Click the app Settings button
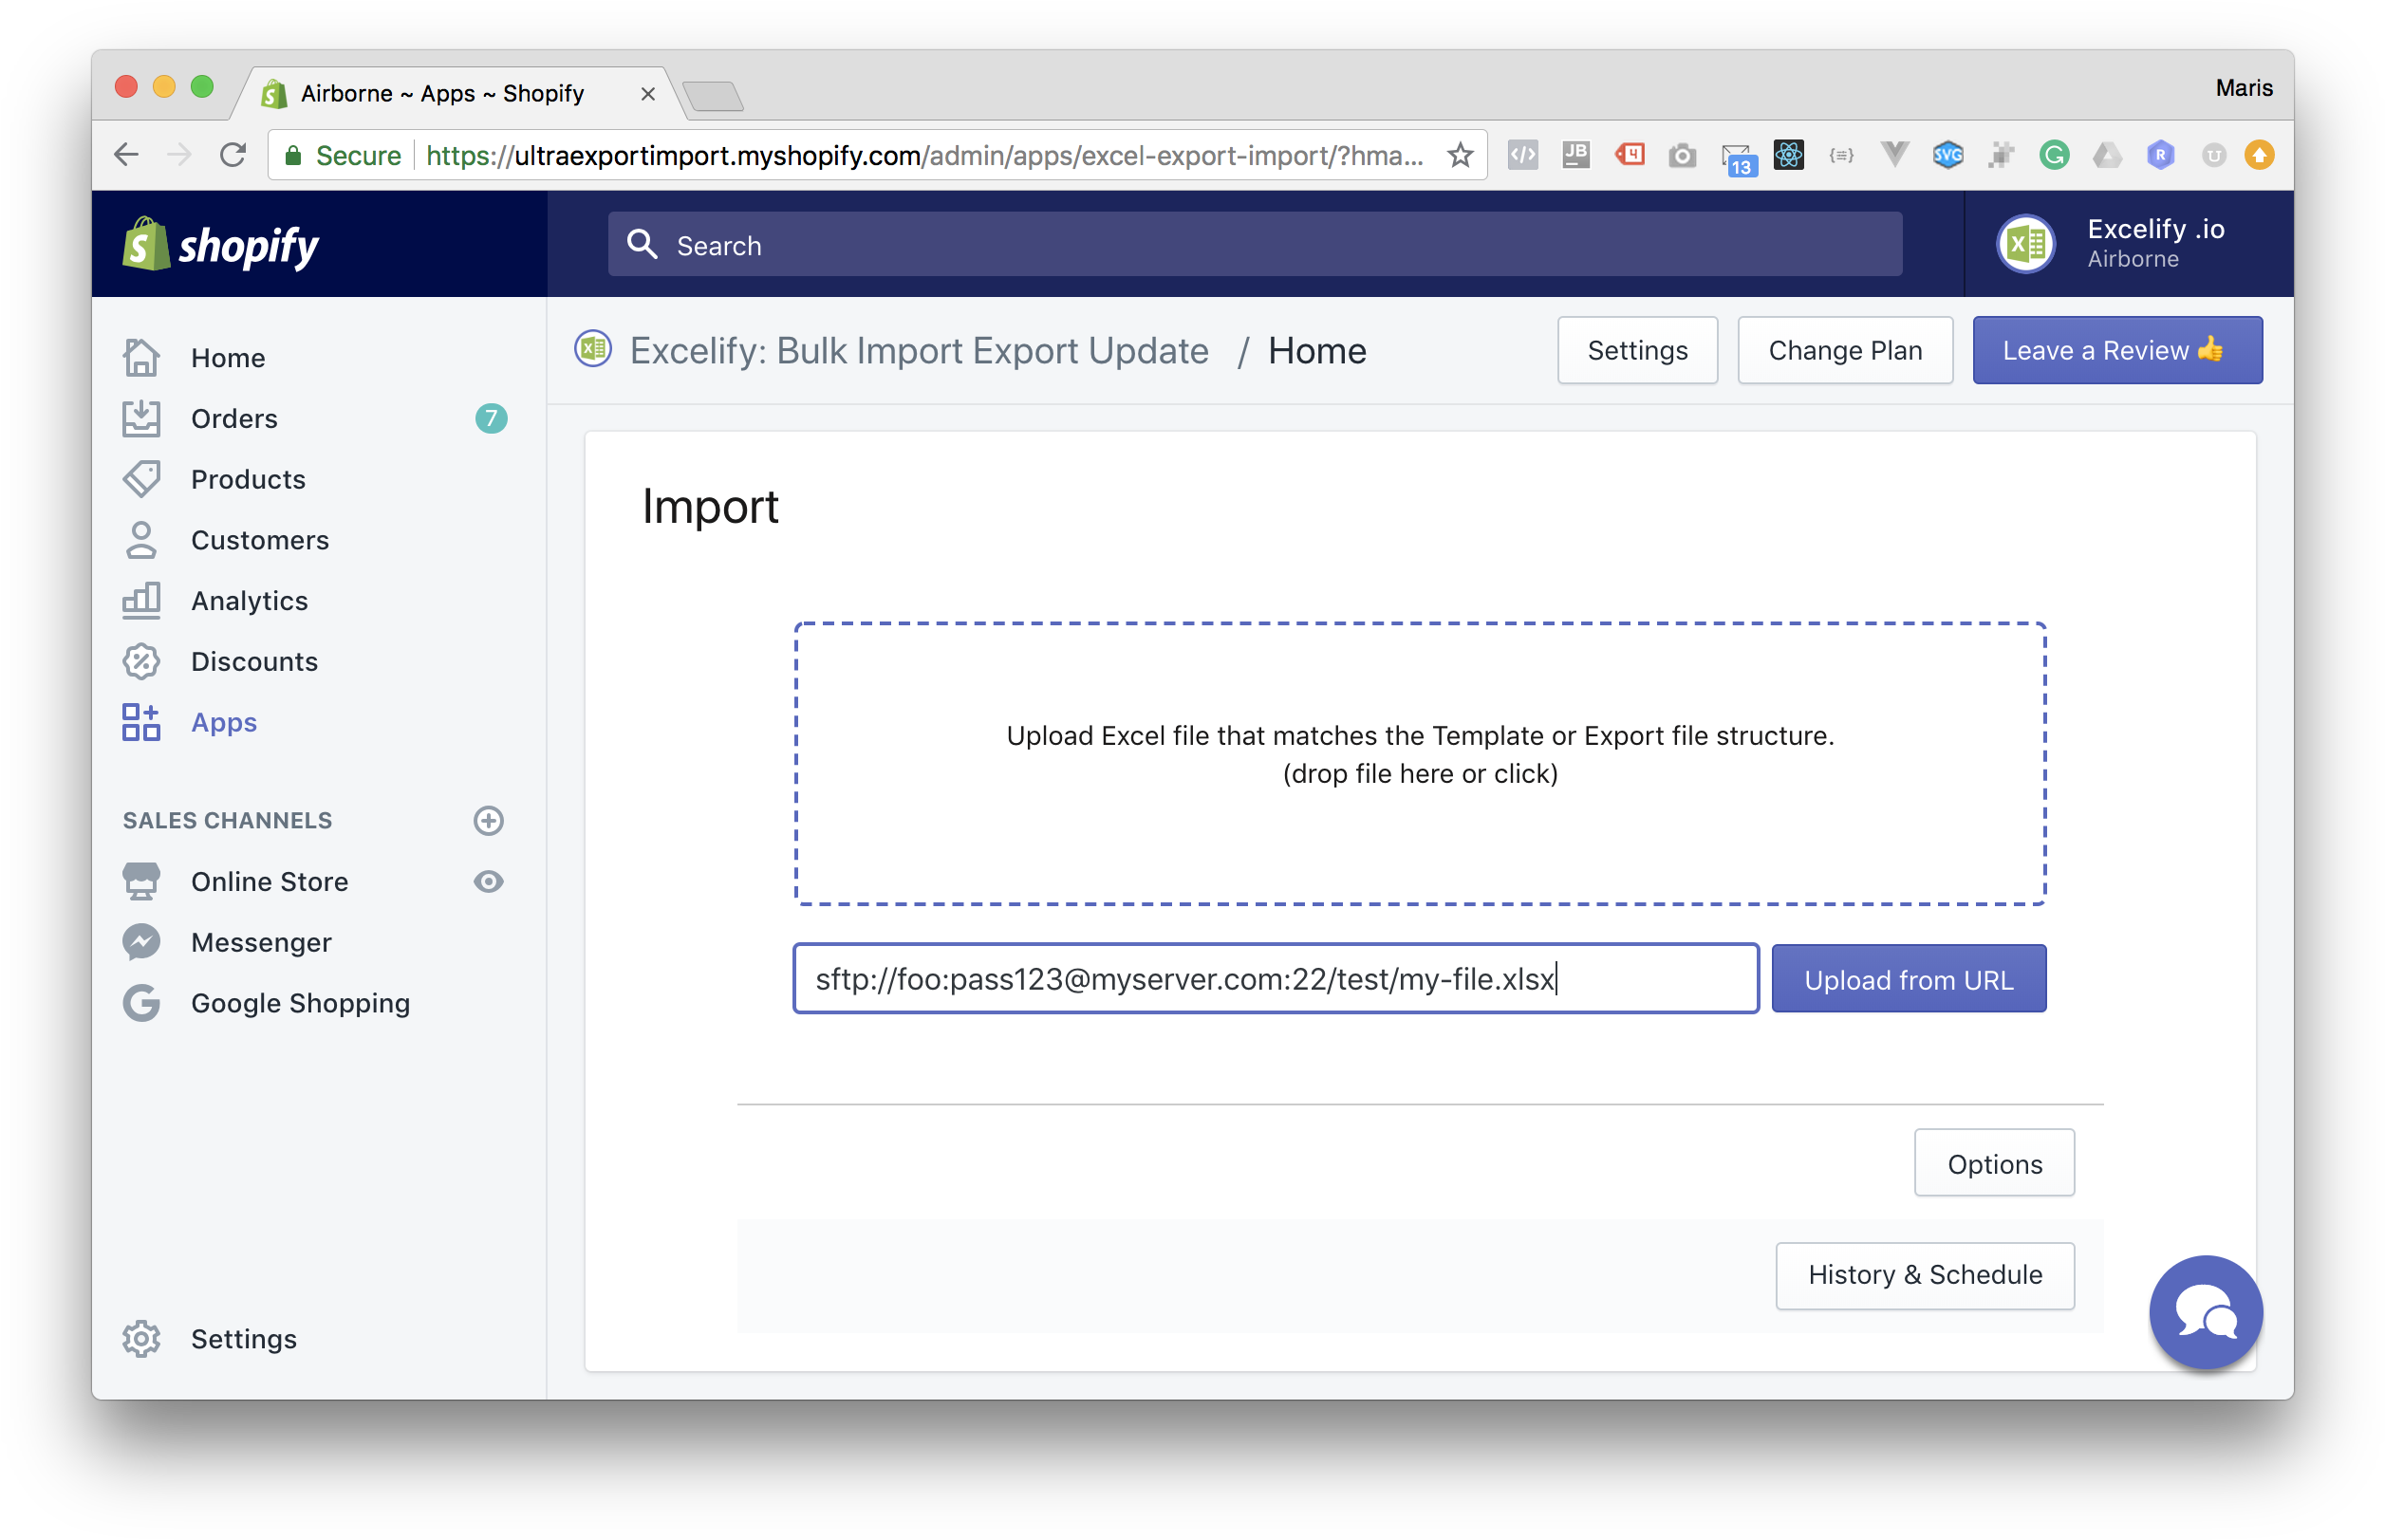Screen dimensions: 2385x1540 click(x=1636, y=350)
